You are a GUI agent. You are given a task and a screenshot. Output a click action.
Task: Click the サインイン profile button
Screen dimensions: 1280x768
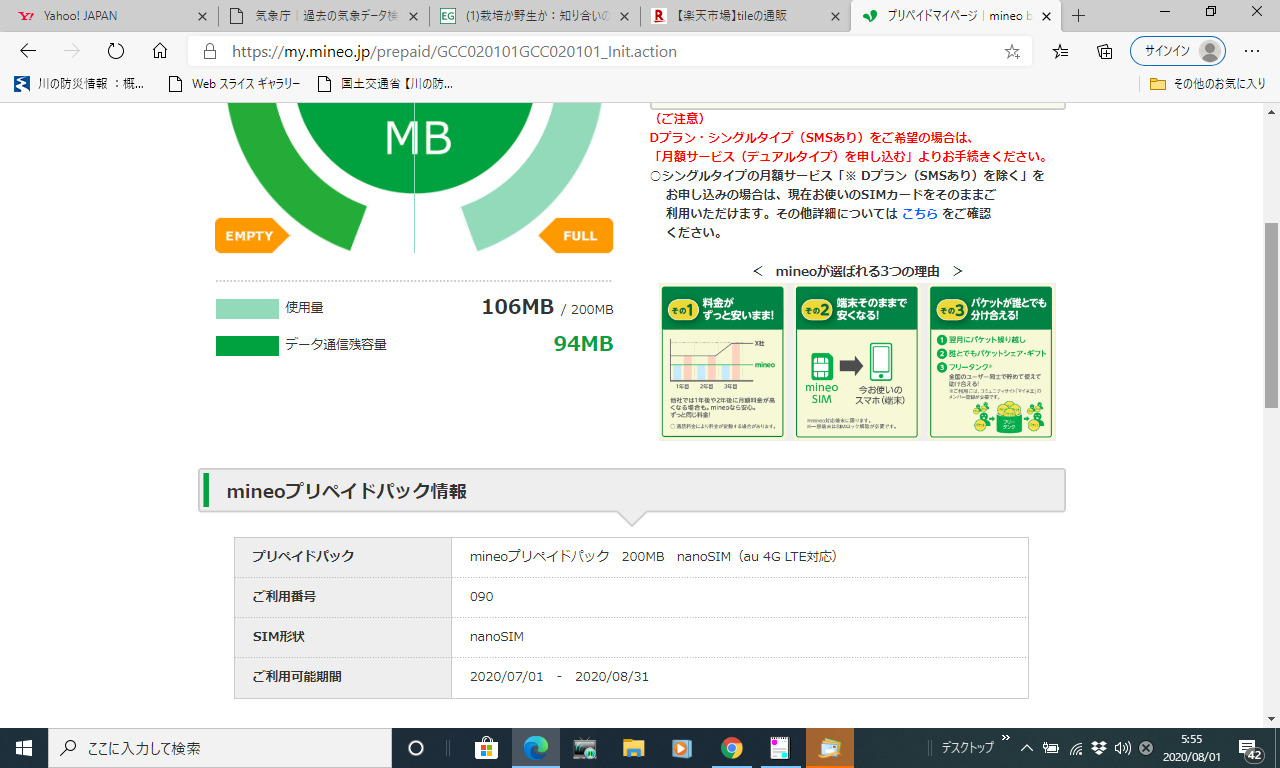coord(1177,52)
